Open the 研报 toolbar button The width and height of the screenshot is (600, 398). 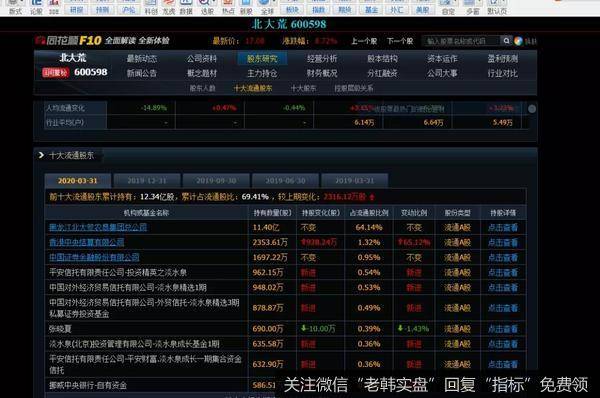point(77,9)
